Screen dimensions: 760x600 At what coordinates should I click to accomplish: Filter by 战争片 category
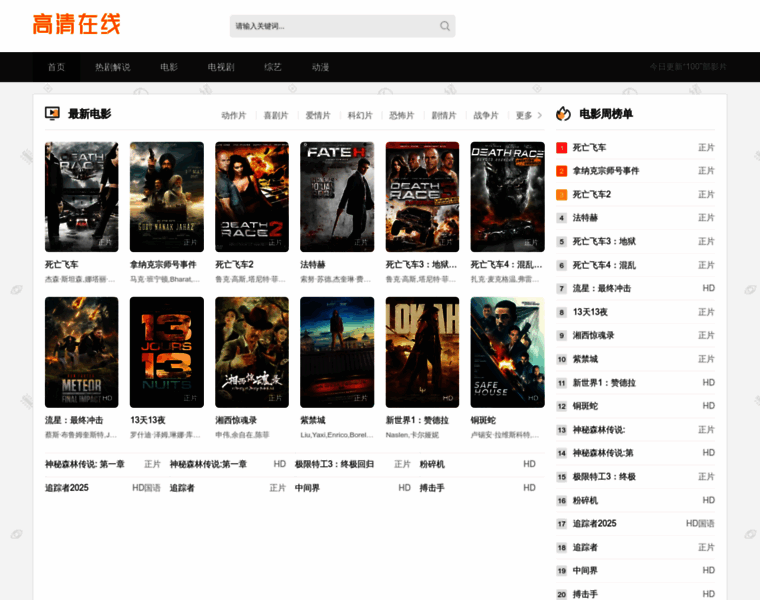pos(486,115)
